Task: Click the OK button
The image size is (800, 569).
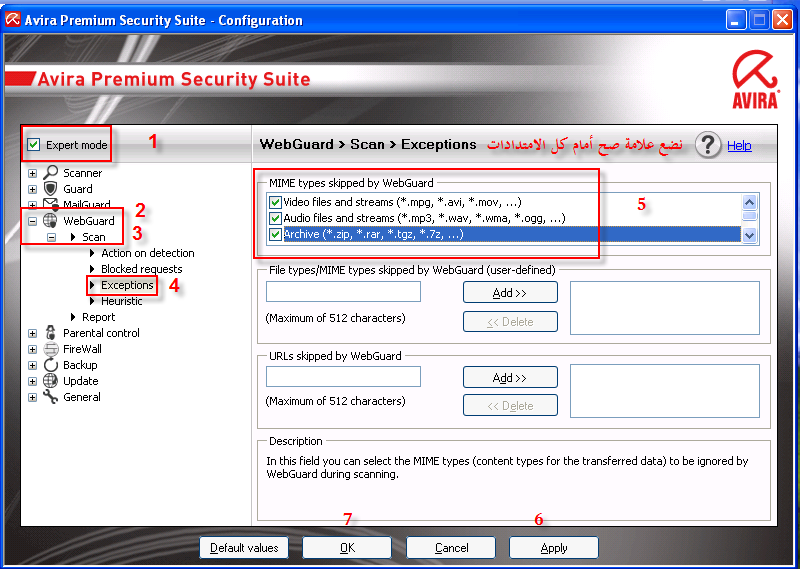Action: pyautogui.click(x=347, y=548)
